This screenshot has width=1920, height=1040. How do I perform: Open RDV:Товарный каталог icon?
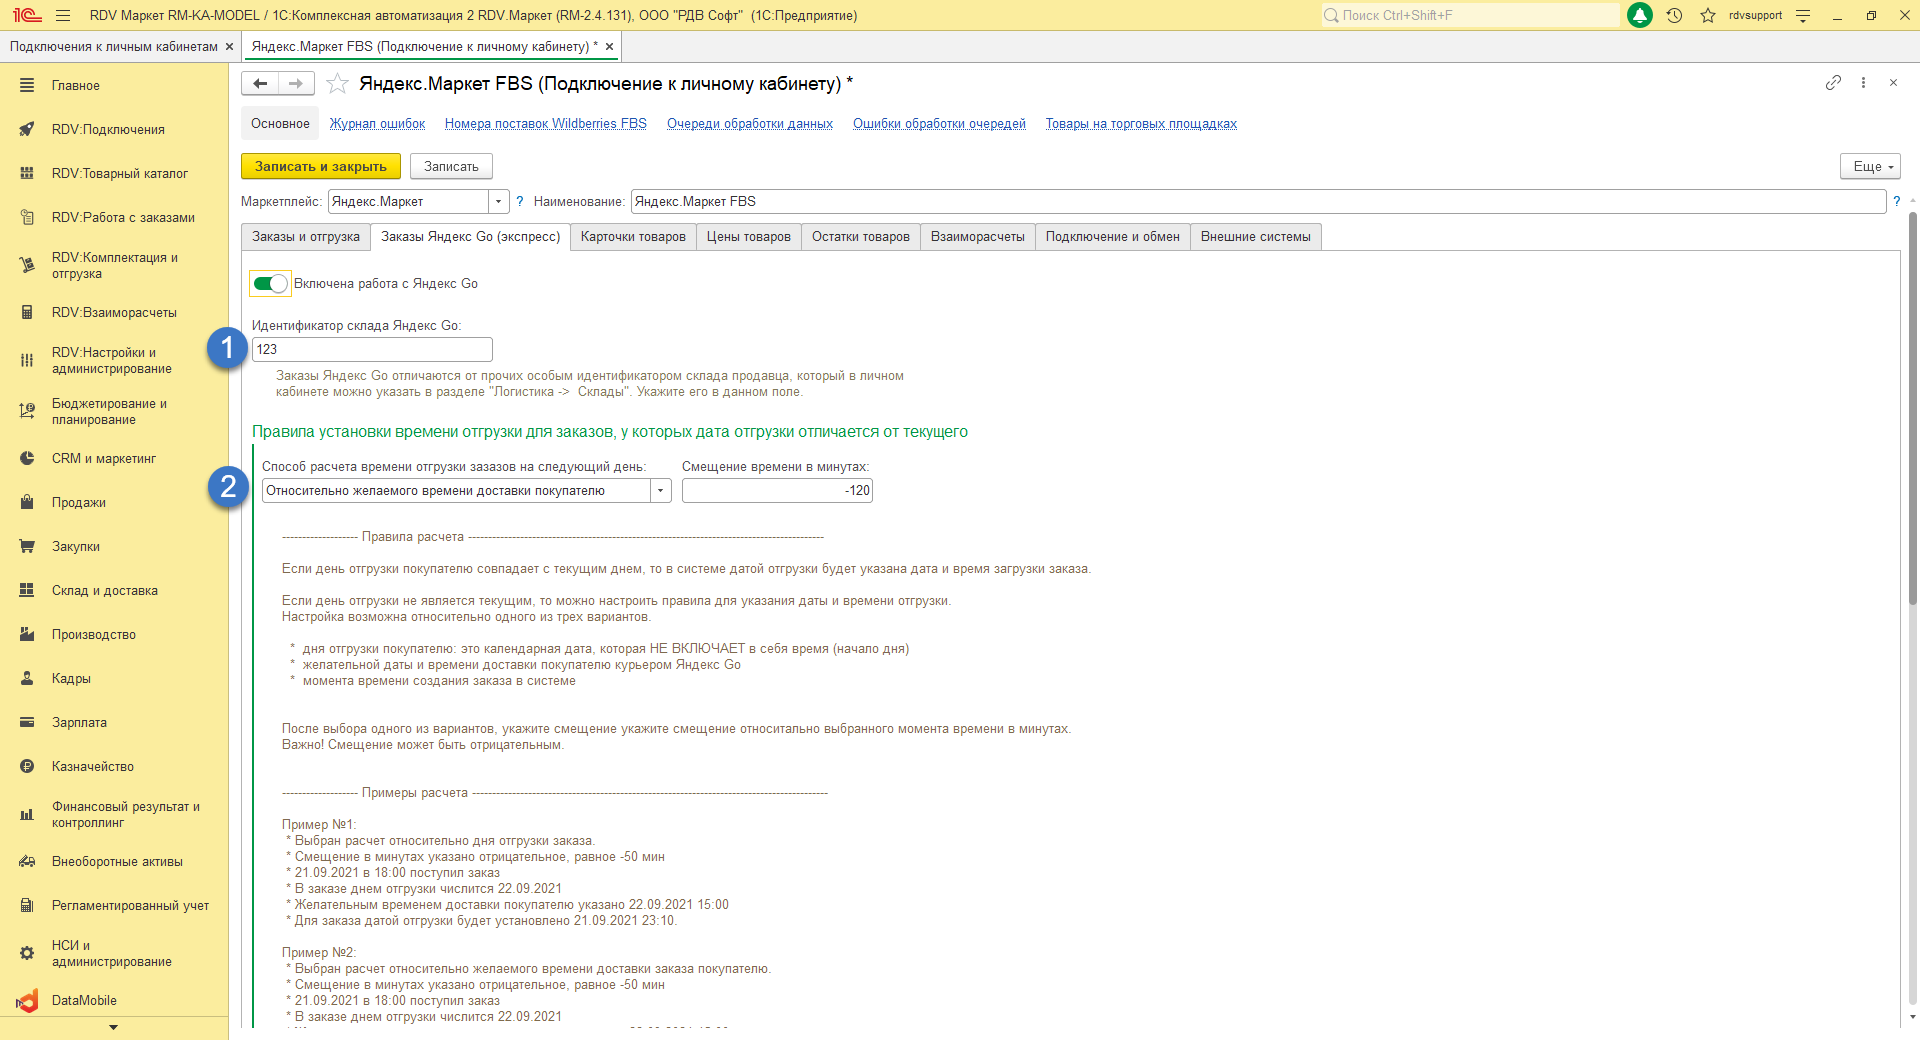pos(27,174)
